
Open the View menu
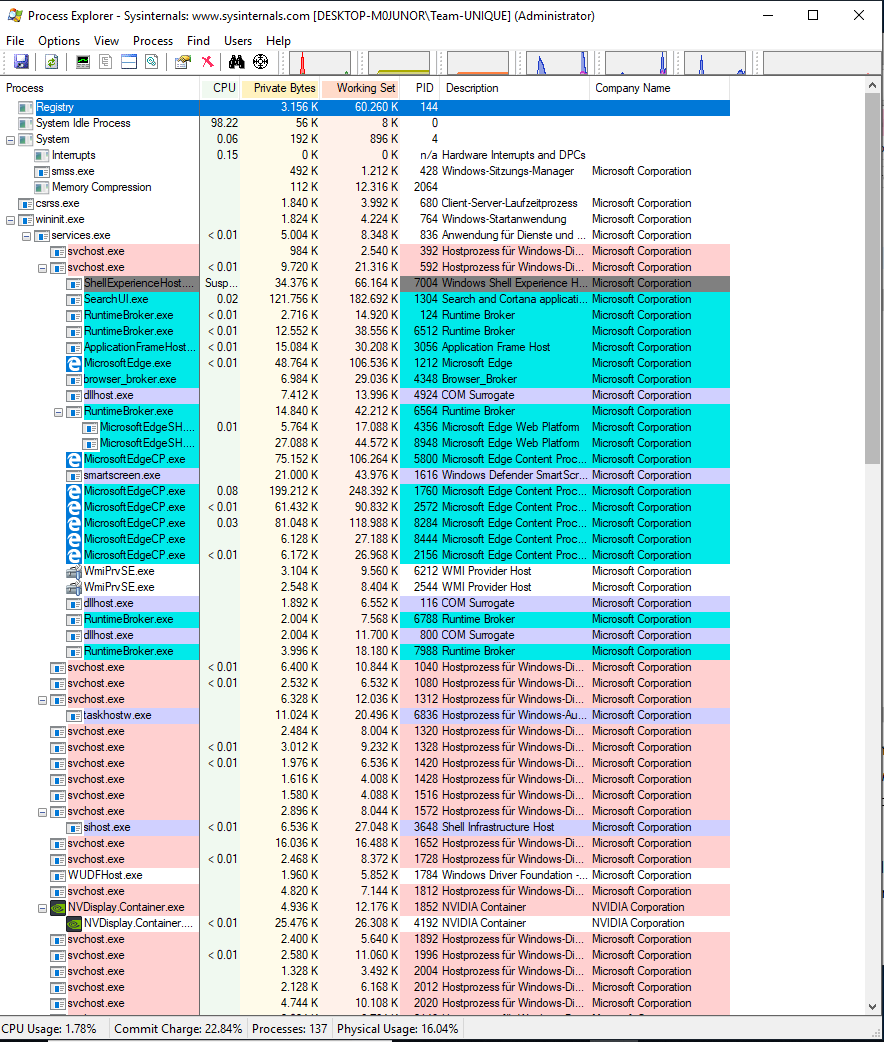tap(106, 41)
